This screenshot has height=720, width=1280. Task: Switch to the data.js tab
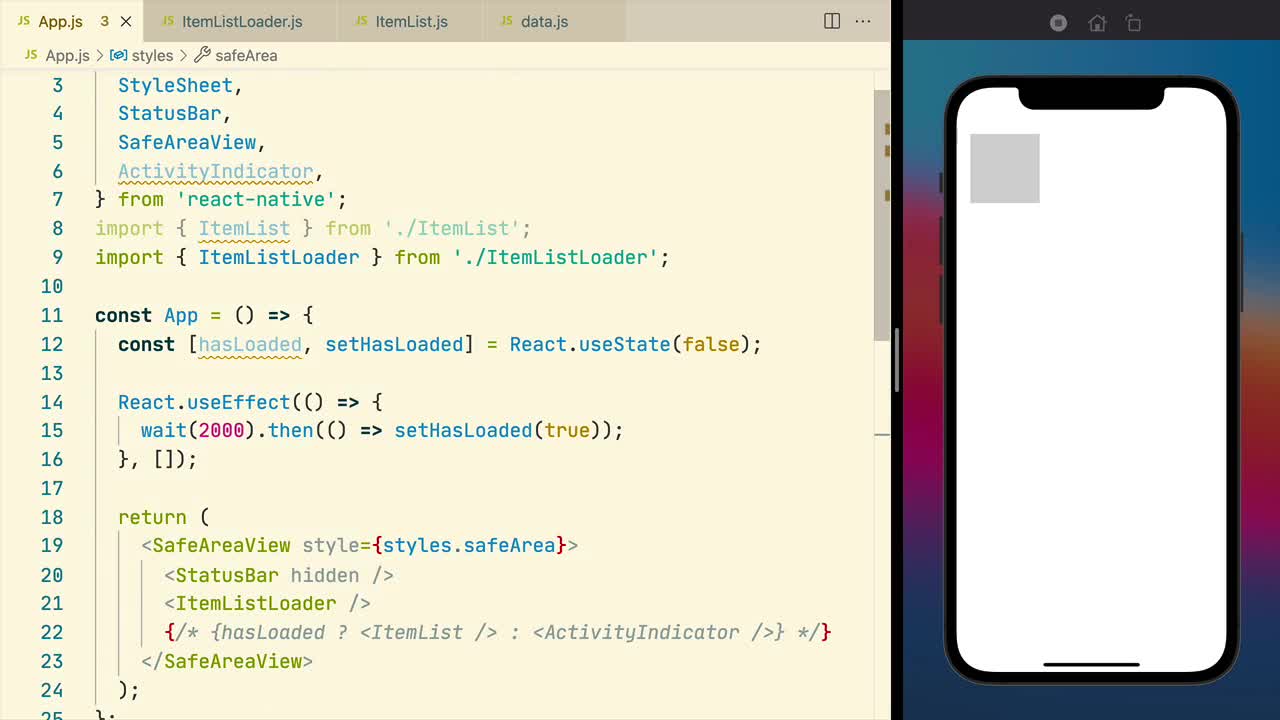pos(544,21)
